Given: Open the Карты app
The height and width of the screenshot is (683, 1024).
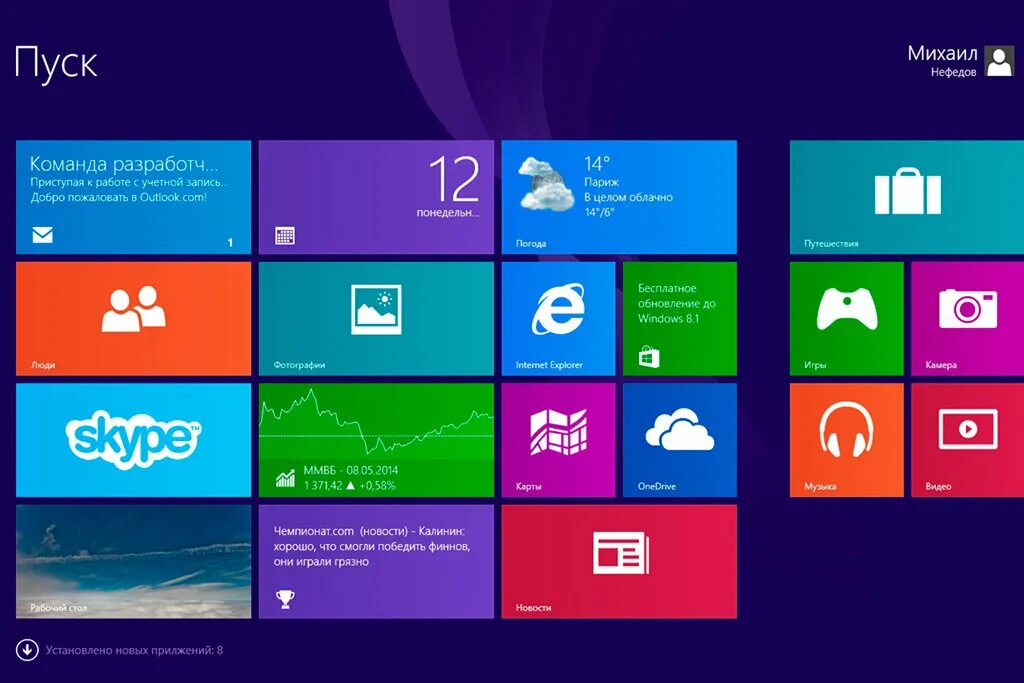Looking at the screenshot, I should click(558, 440).
